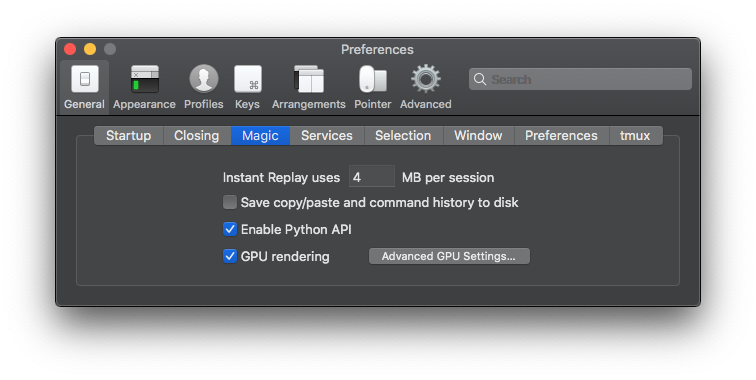Open the Pointer preferences pane
Viewport: 756px width, 380px height.
[x=373, y=87]
